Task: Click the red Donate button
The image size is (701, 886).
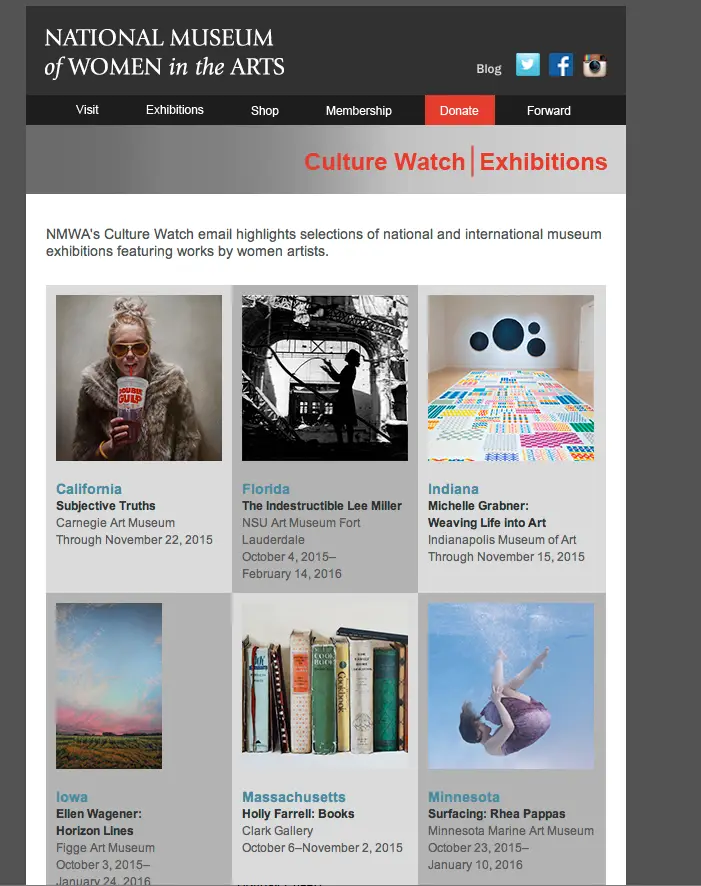Action: [460, 110]
